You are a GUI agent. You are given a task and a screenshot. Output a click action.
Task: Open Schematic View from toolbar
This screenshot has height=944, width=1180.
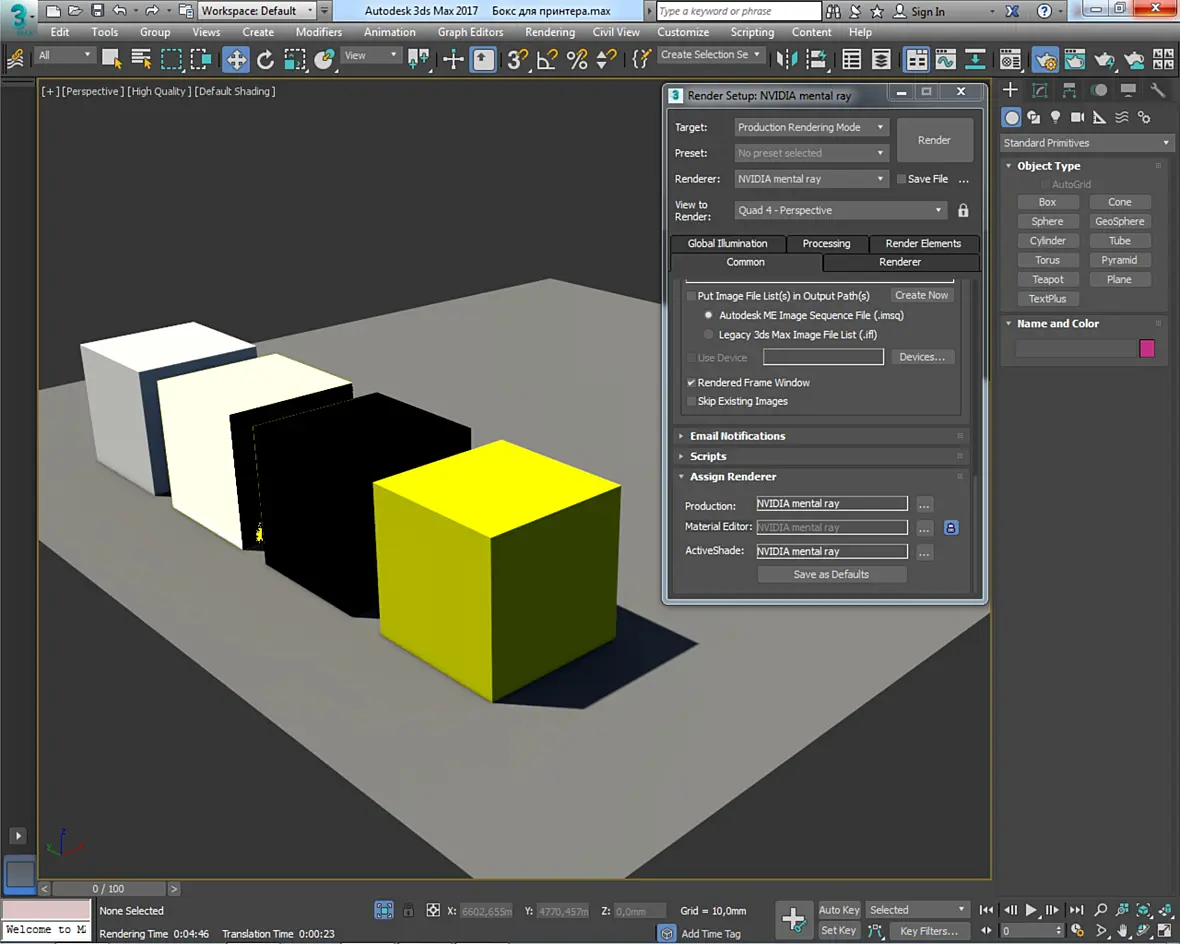975,59
